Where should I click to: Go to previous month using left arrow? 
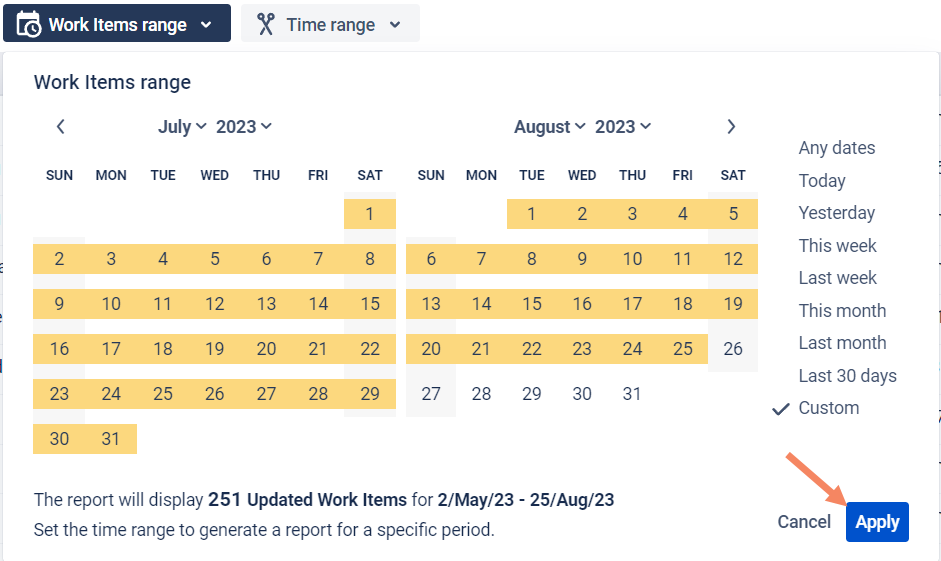[x=60, y=127]
